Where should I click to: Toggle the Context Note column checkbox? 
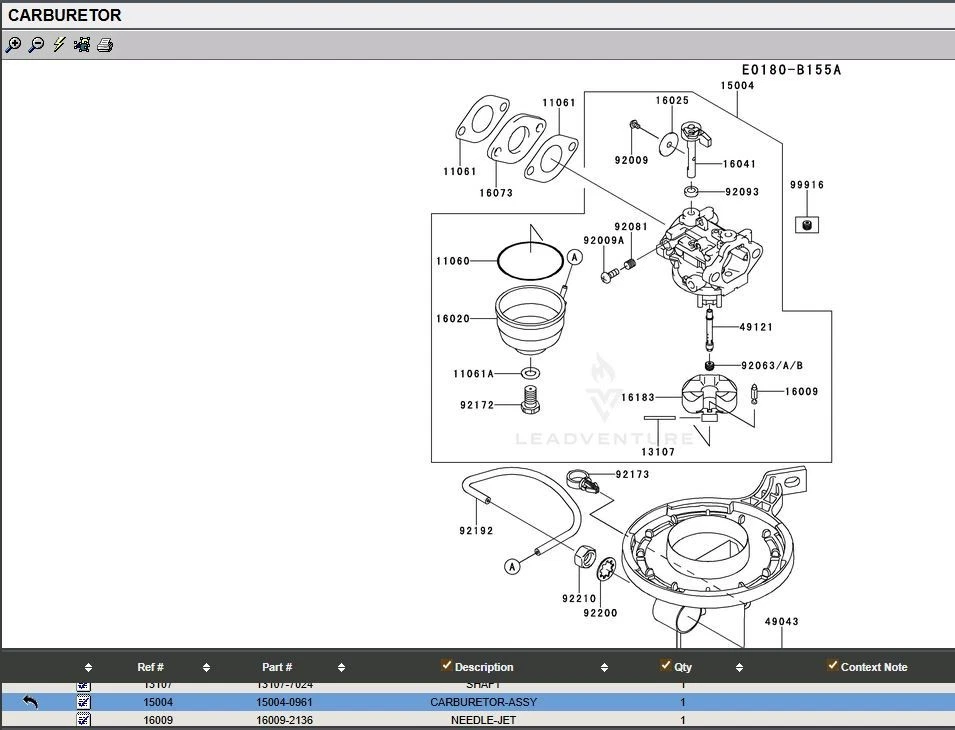tap(832, 666)
